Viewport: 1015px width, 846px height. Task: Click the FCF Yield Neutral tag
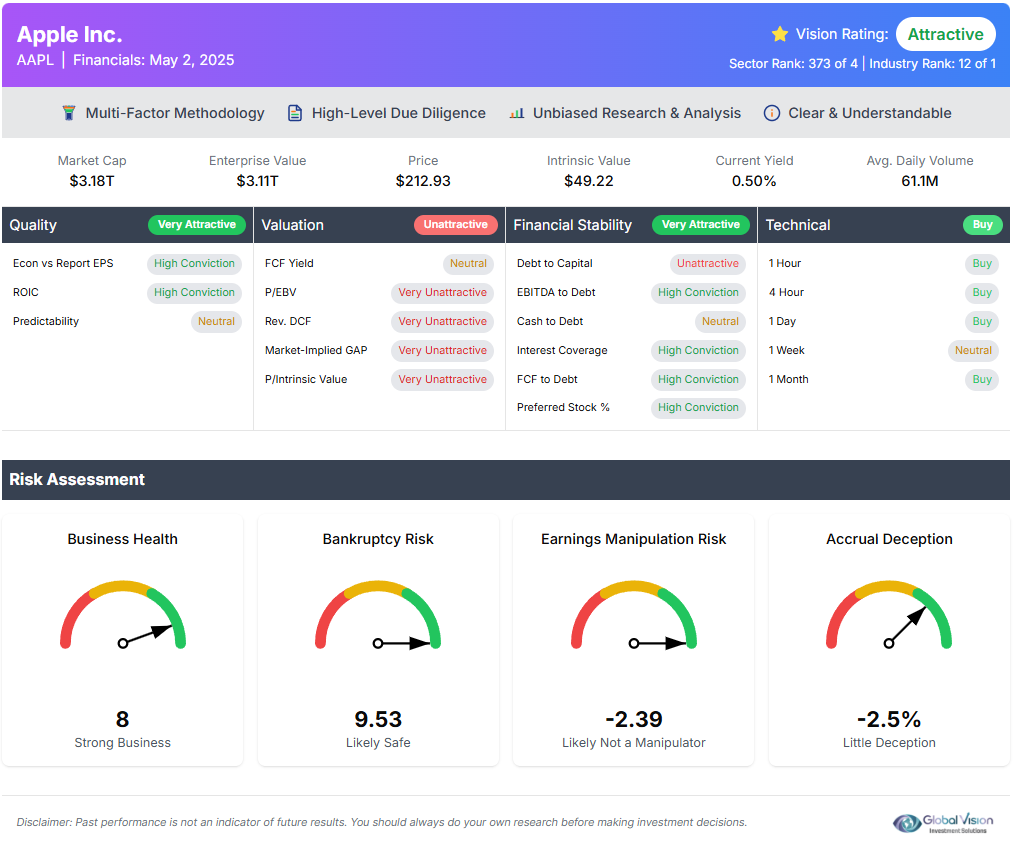(468, 263)
